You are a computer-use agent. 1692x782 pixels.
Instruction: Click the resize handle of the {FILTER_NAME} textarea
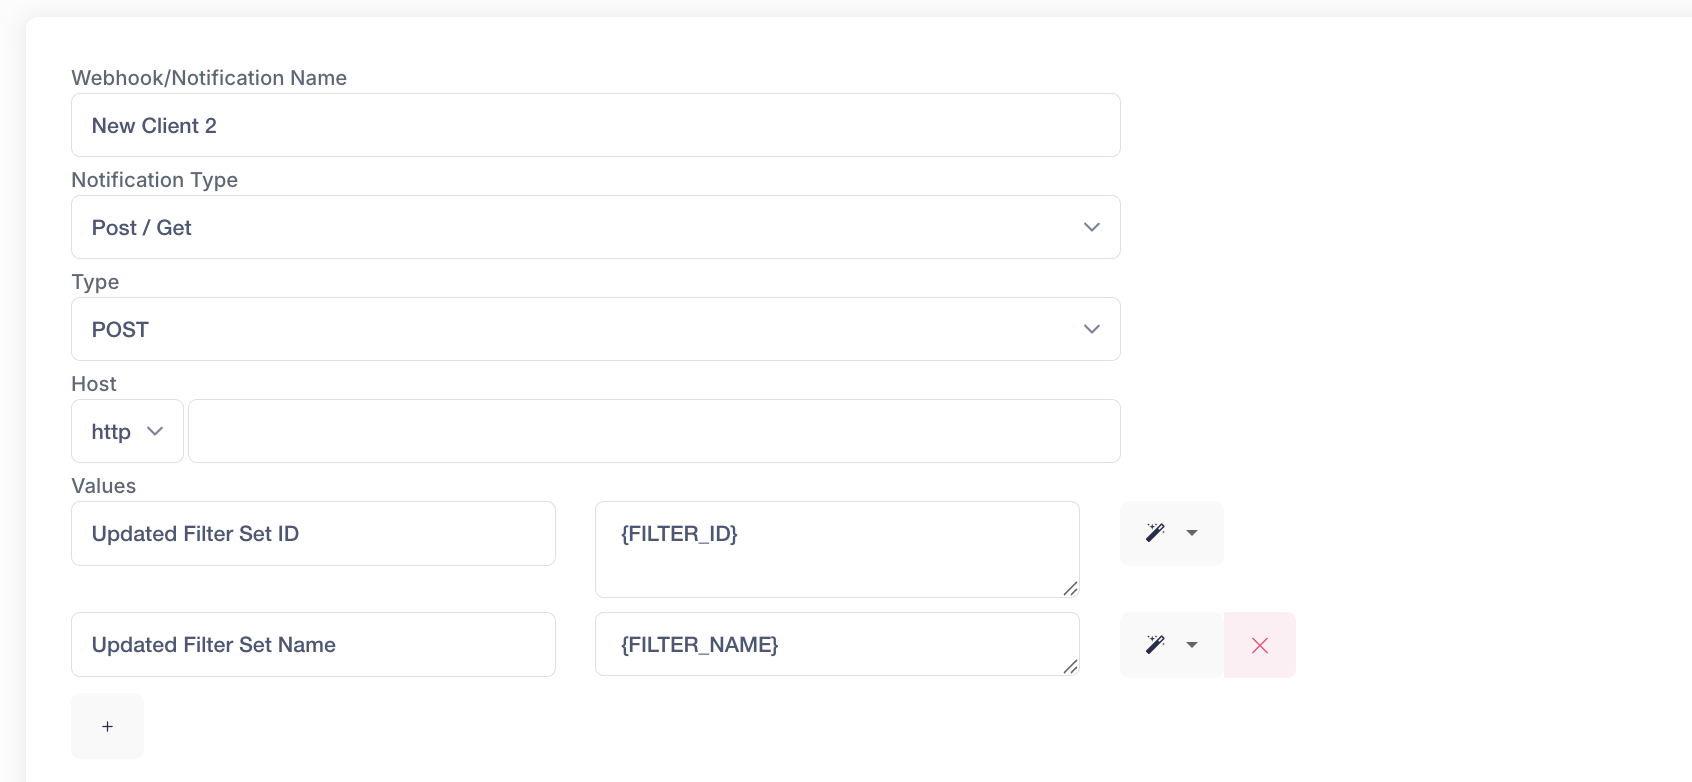click(x=1070, y=667)
